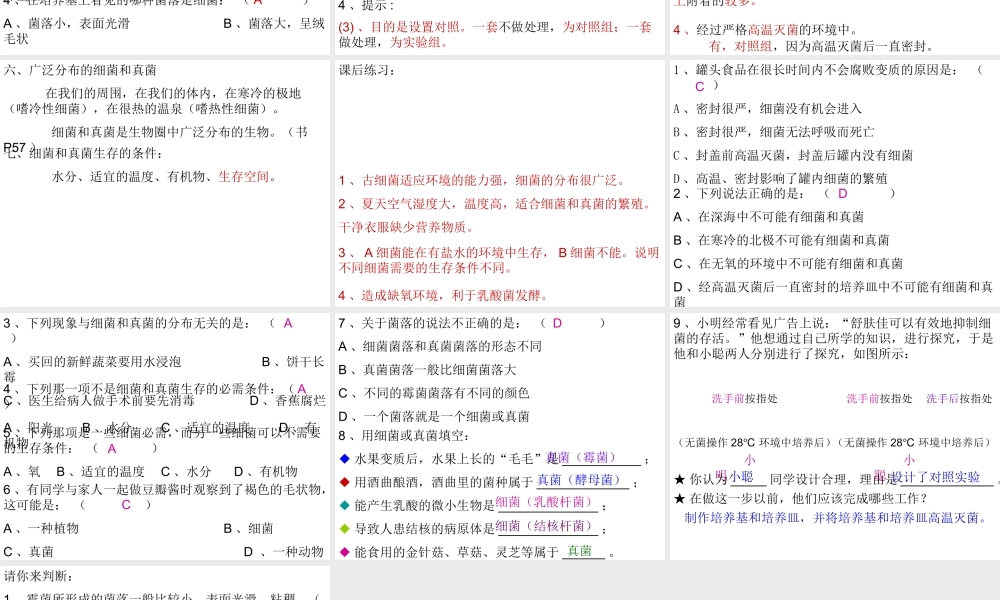Click the star bullet before 你认为
Screen dimensions: 1000x600
pyautogui.click(x=680, y=480)
